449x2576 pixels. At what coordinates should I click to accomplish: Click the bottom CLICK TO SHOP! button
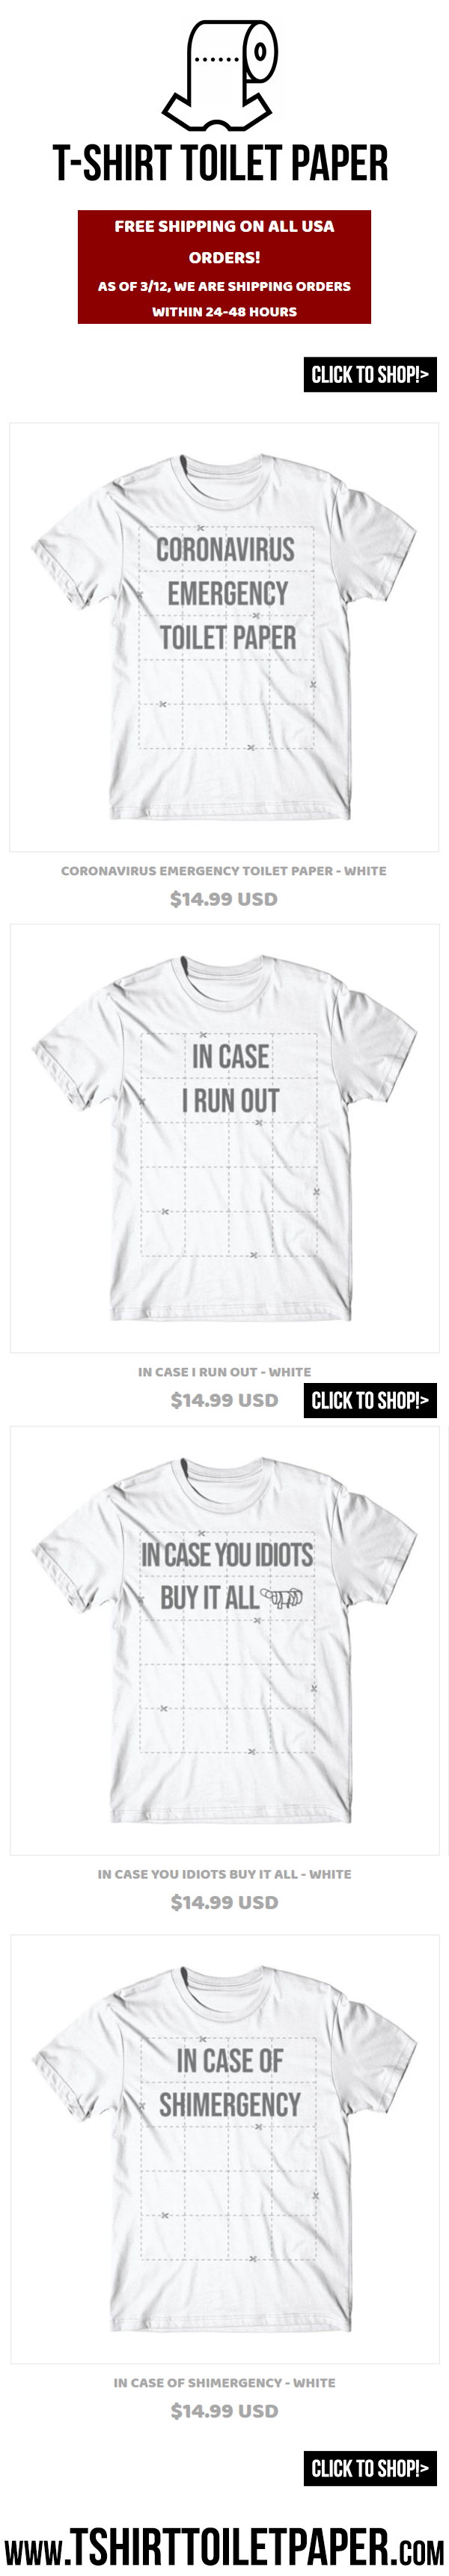tap(370, 2468)
